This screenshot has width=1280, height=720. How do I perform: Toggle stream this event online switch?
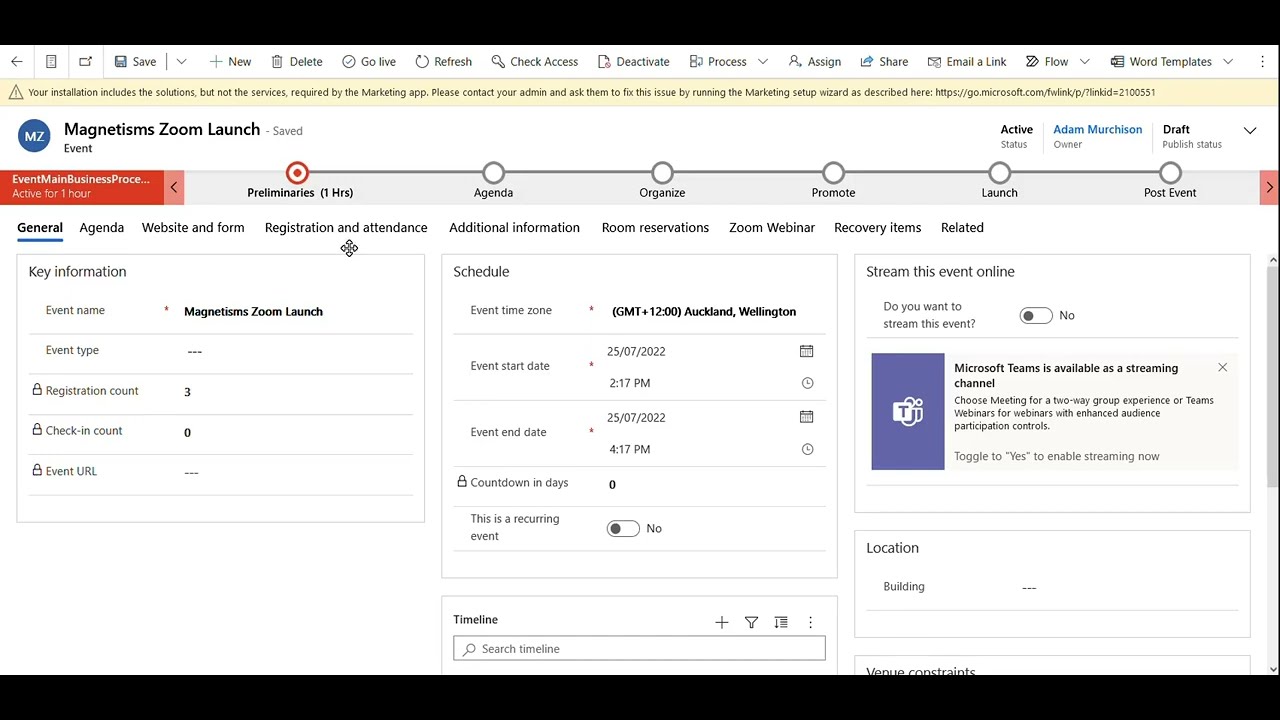pos(1036,316)
